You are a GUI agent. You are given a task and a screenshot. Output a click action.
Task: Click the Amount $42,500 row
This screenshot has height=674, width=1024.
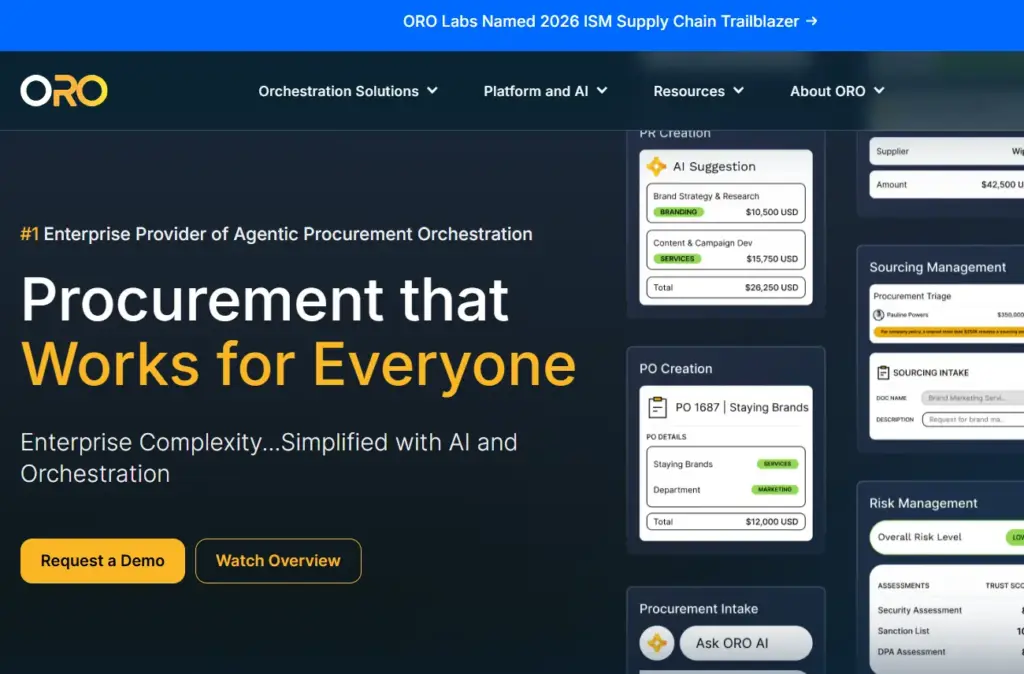click(x=947, y=185)
